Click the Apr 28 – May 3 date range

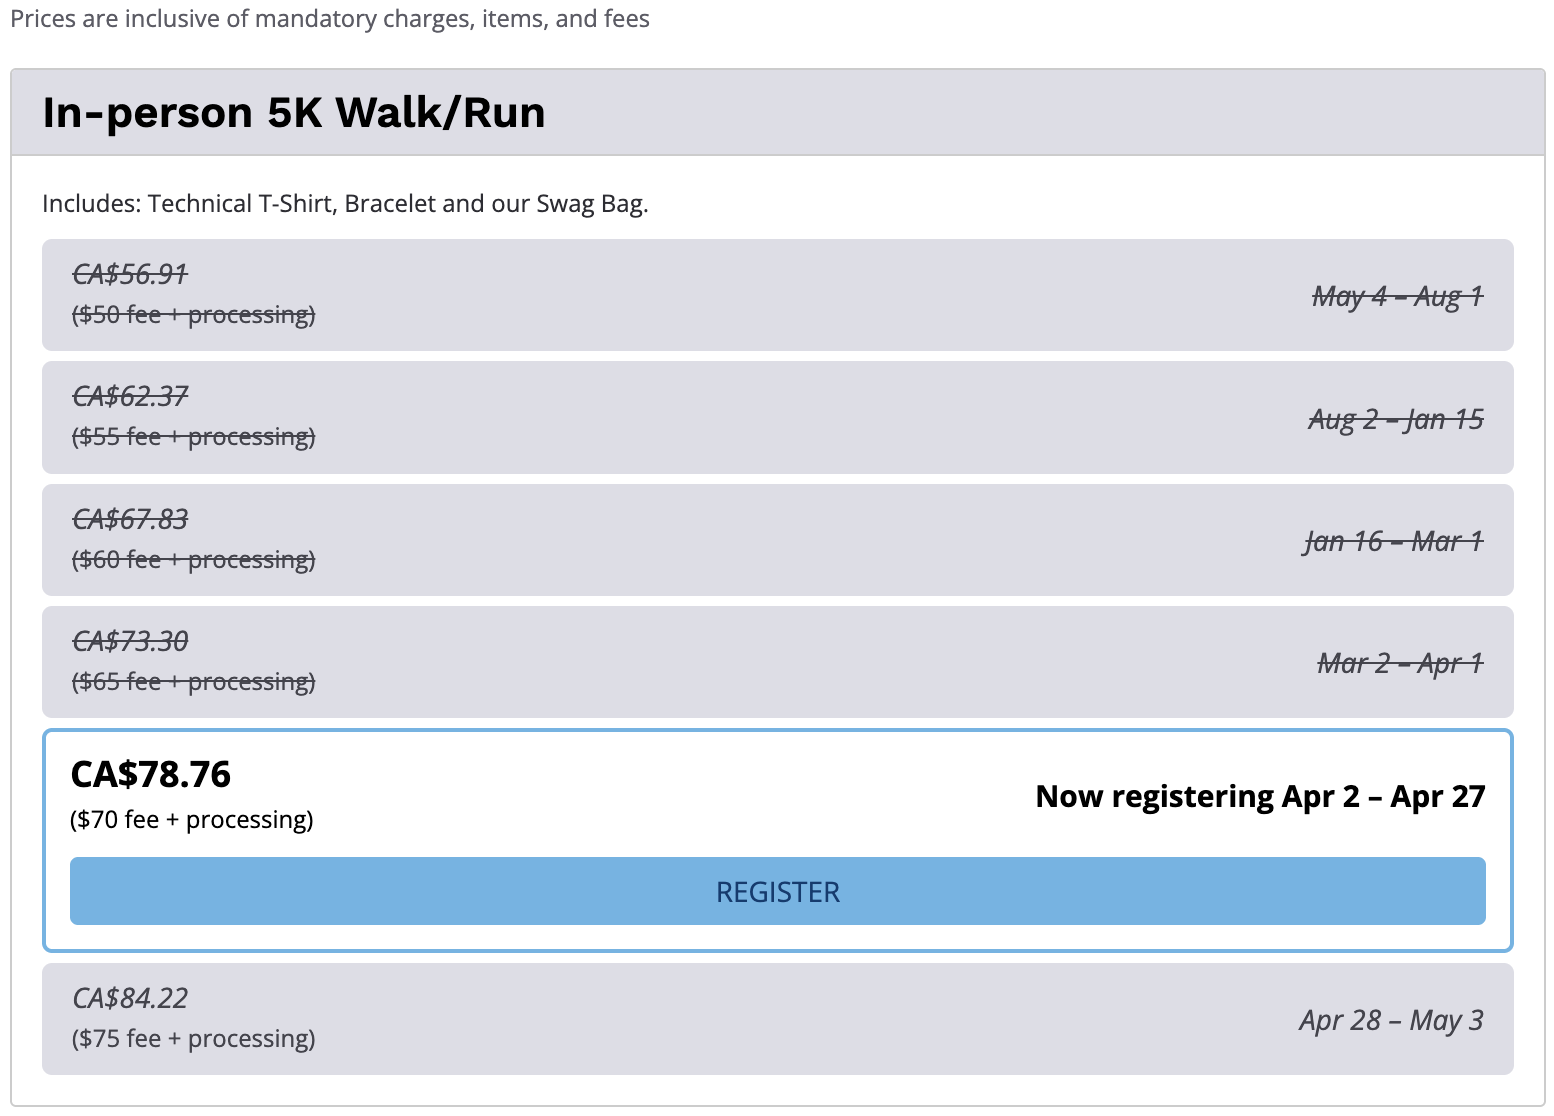click(x=1391, y=1020)
